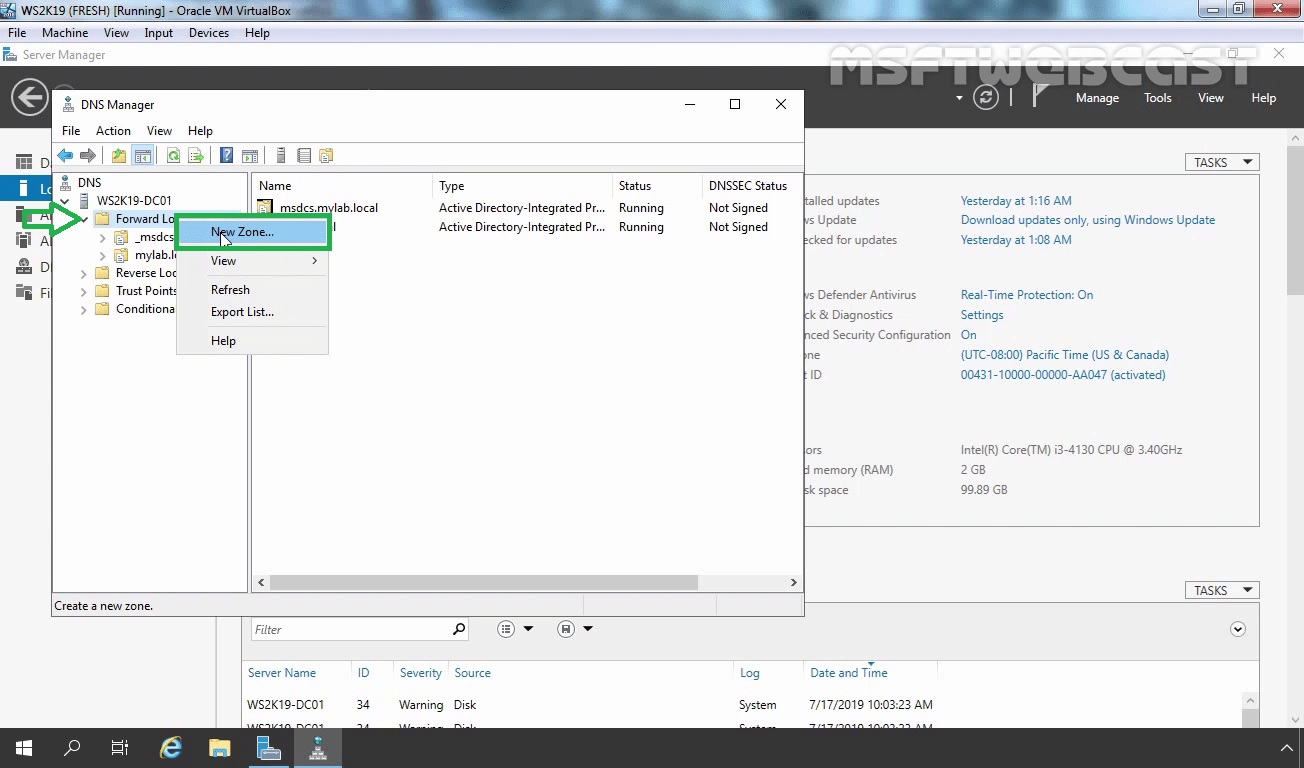
Task: Expand the _msdcs zone node
Action: click(x=102, y=238)
